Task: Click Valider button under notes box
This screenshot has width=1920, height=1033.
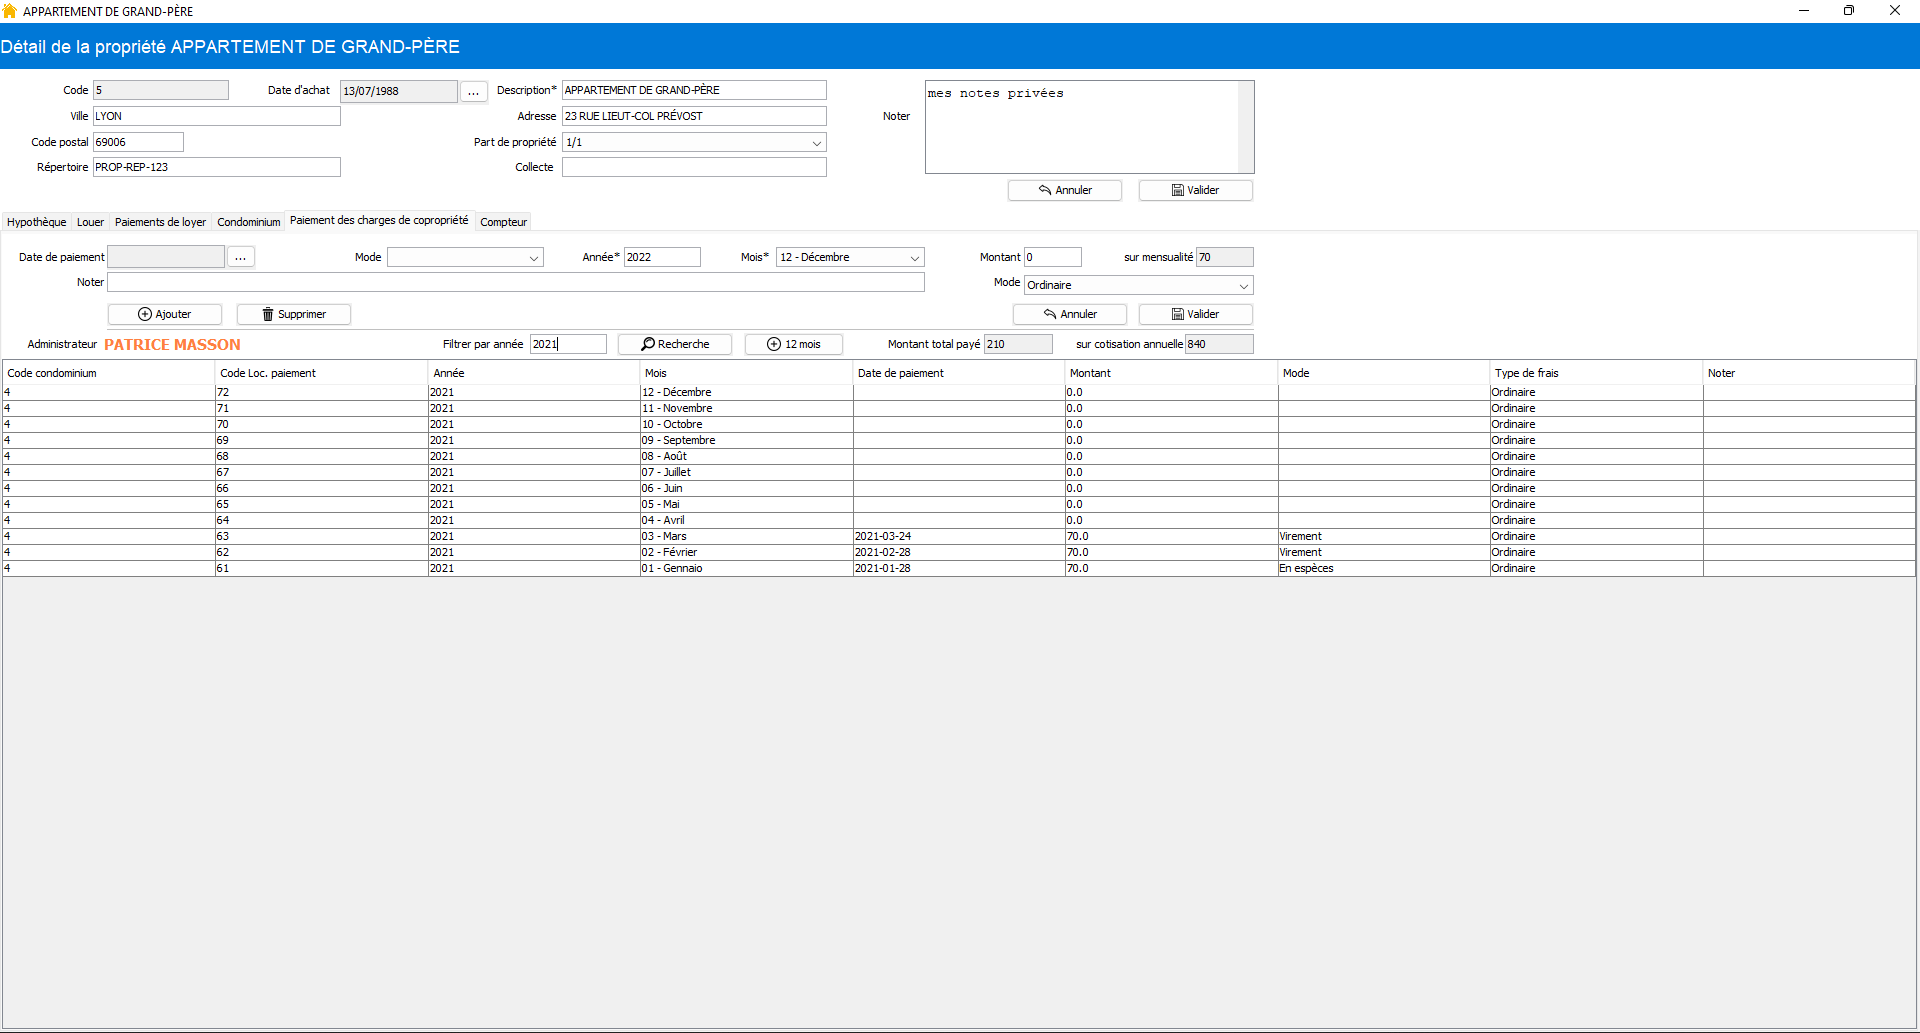Action: [x=1196, y=190]
